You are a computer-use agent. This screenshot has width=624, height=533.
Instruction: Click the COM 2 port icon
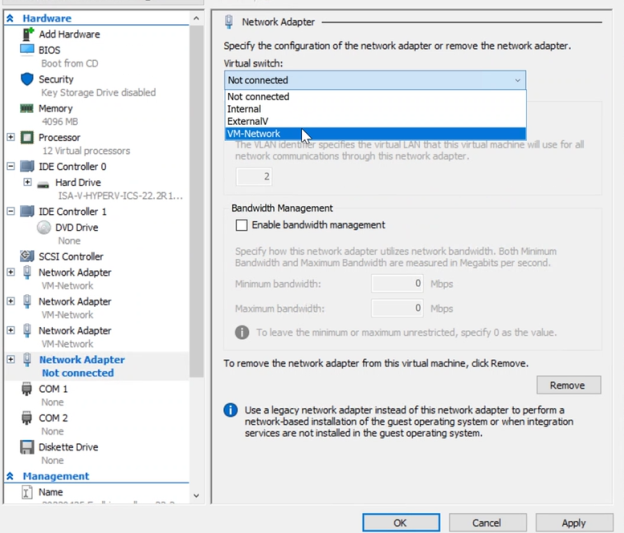click(x=27, y=418)
